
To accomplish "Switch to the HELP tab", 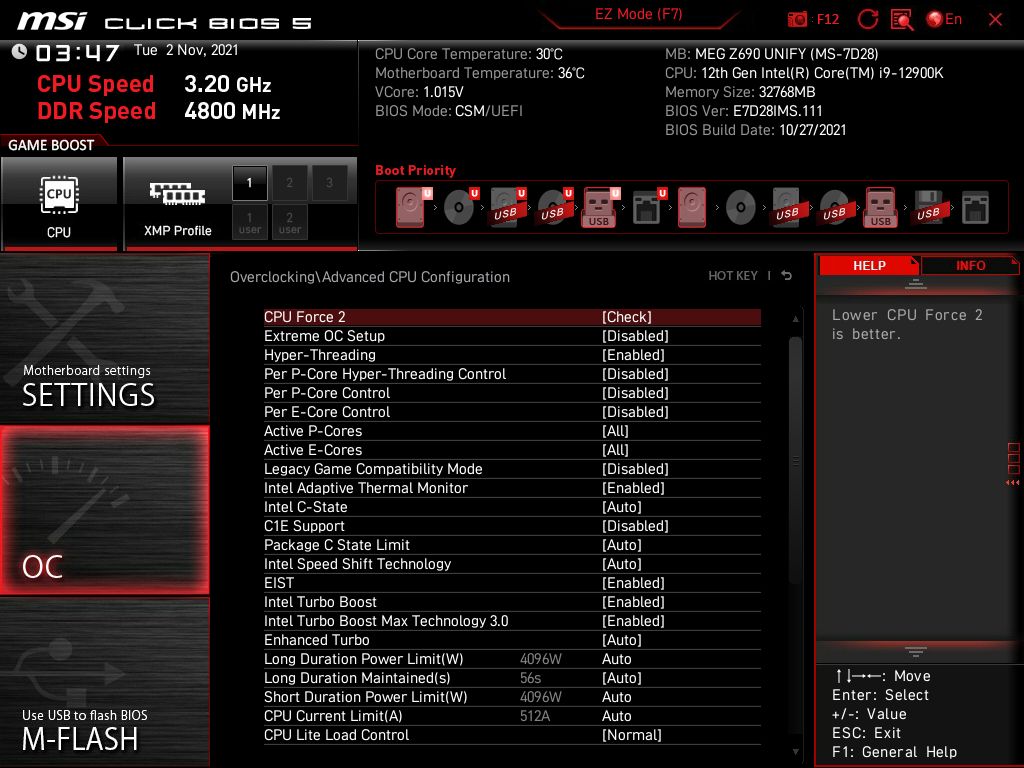I will pyautogui.click(x=869, y=266).
